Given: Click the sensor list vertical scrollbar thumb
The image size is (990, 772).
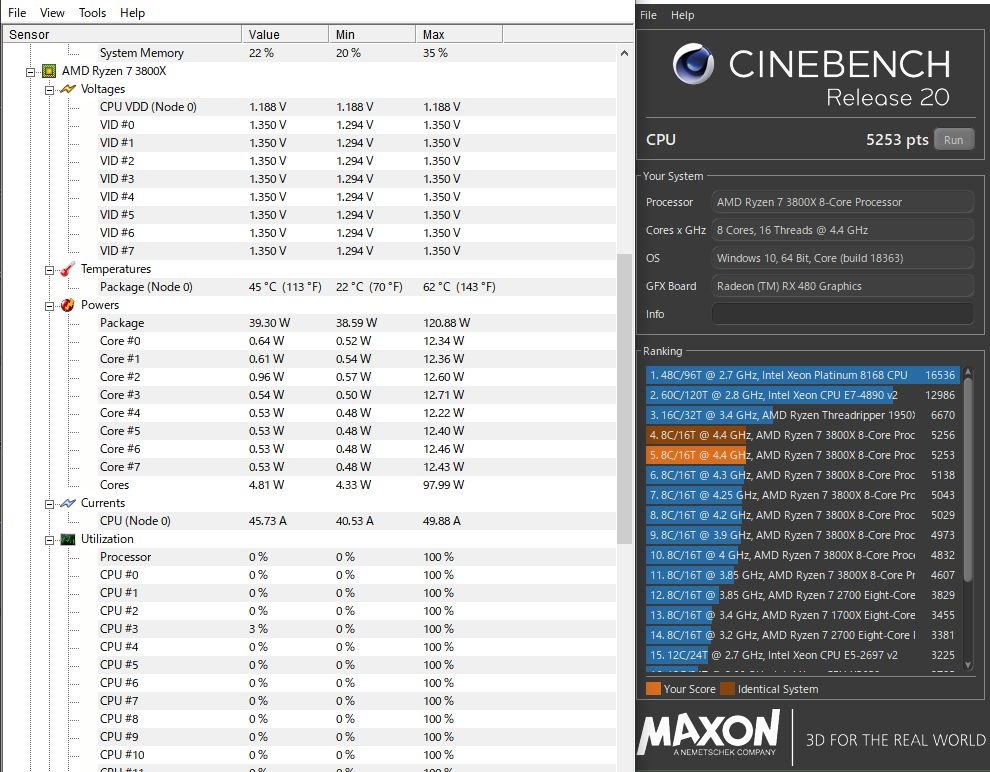Looking at the screenshot, I should (x=624, y=398).
